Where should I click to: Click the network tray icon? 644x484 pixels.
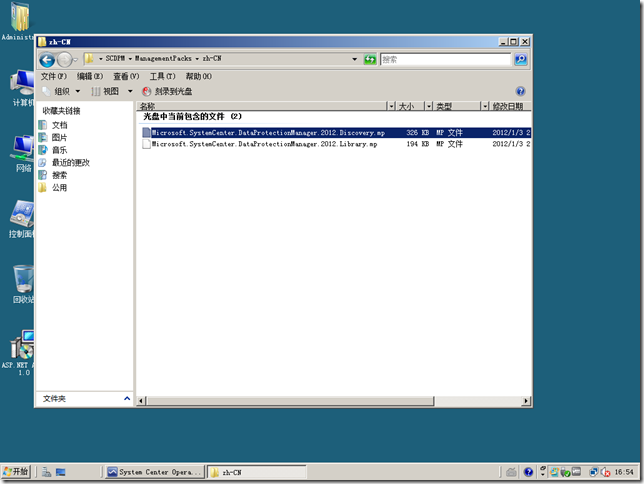pyautogui.click(x=593, y=472)
